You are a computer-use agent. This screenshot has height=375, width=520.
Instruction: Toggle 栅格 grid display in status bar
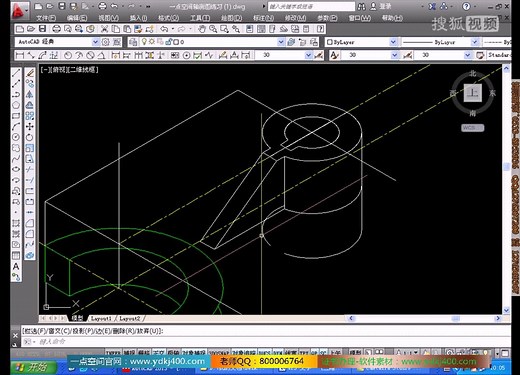click(144, 352)
